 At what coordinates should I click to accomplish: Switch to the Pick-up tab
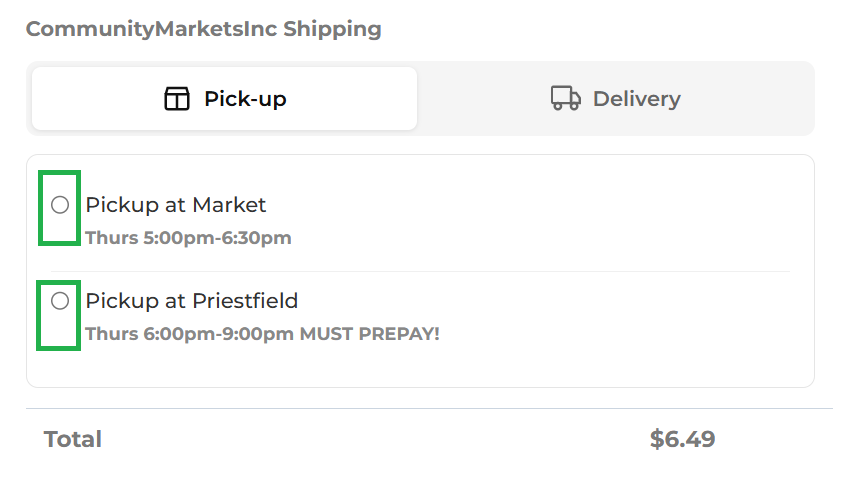click(x=224, y=99)
